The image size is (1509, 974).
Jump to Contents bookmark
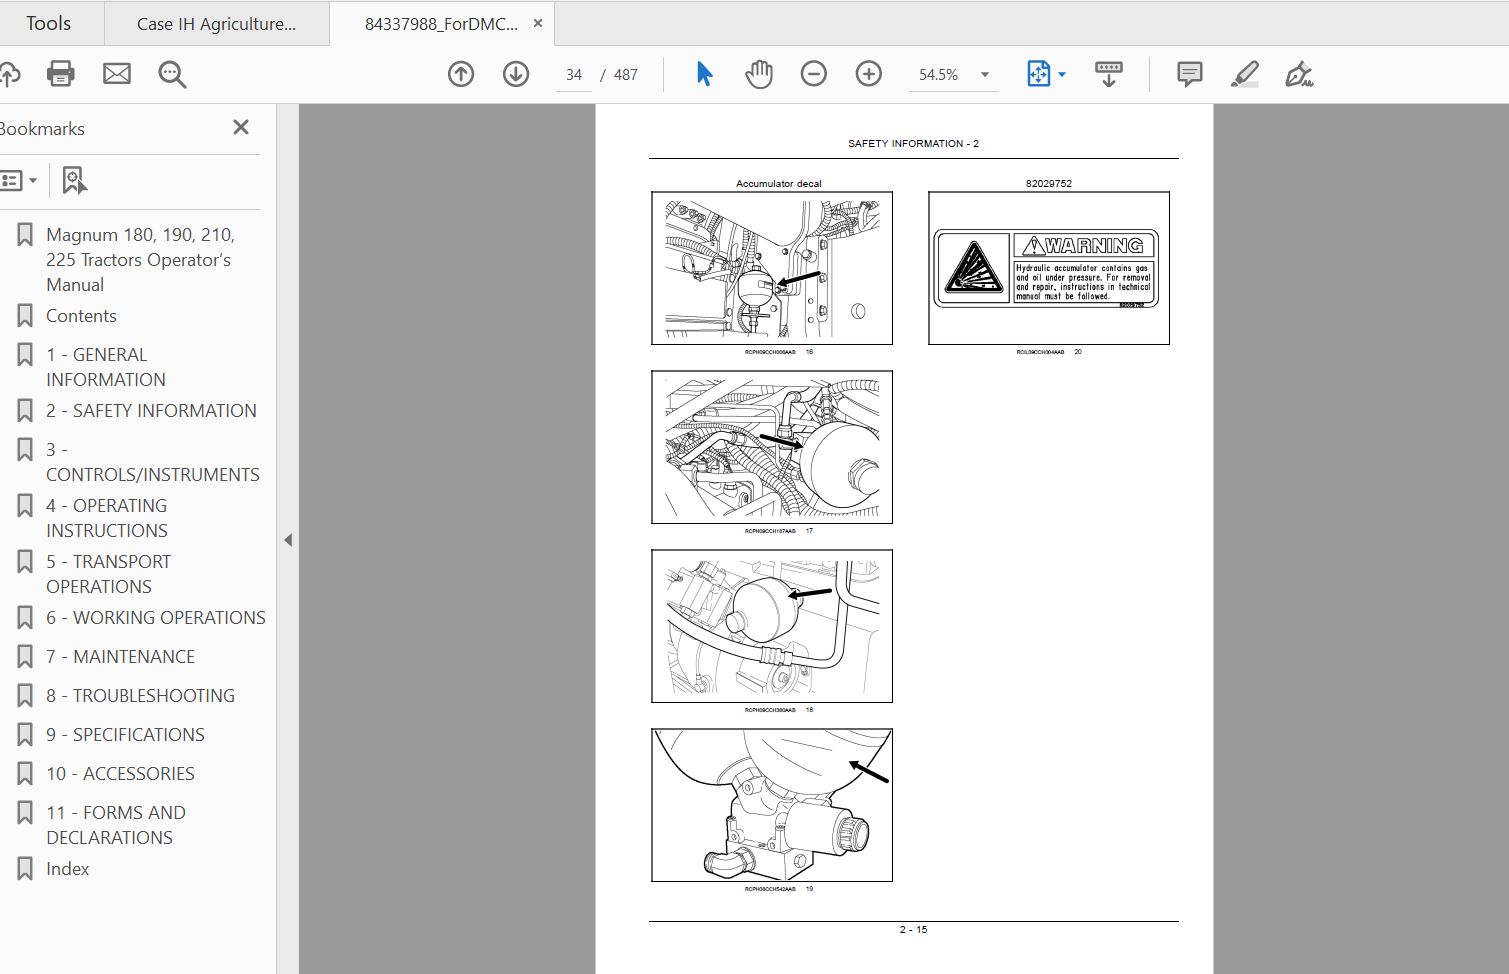click(81, 316)
